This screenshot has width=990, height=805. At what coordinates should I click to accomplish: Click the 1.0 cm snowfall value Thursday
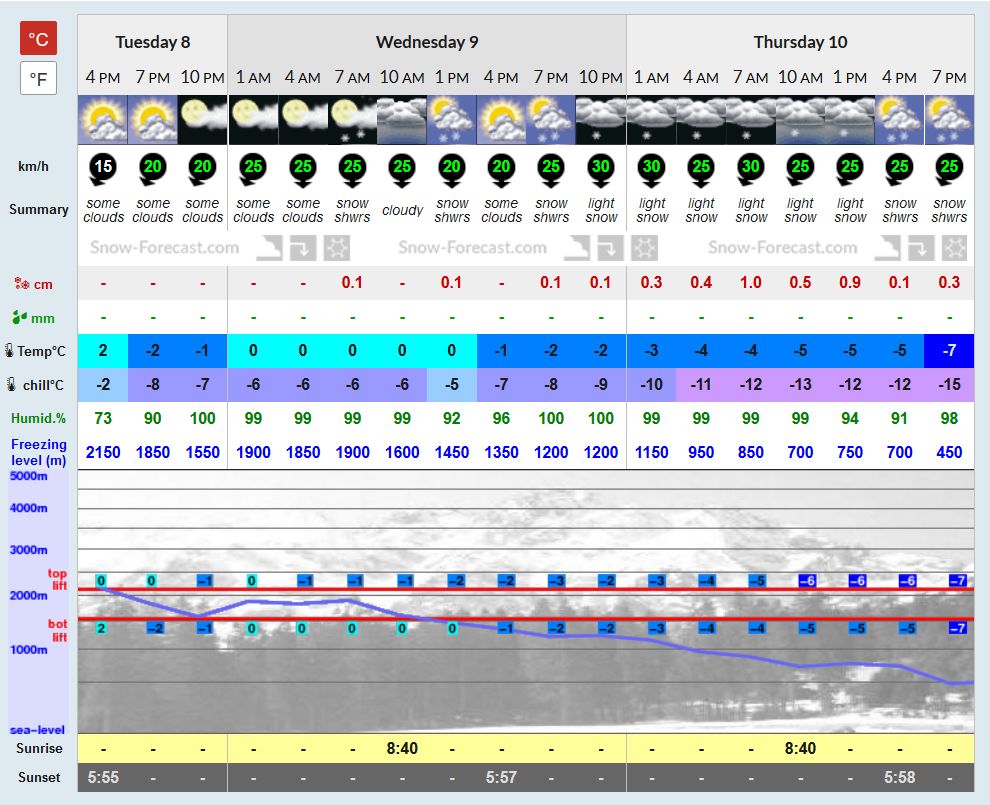(751, 283)
